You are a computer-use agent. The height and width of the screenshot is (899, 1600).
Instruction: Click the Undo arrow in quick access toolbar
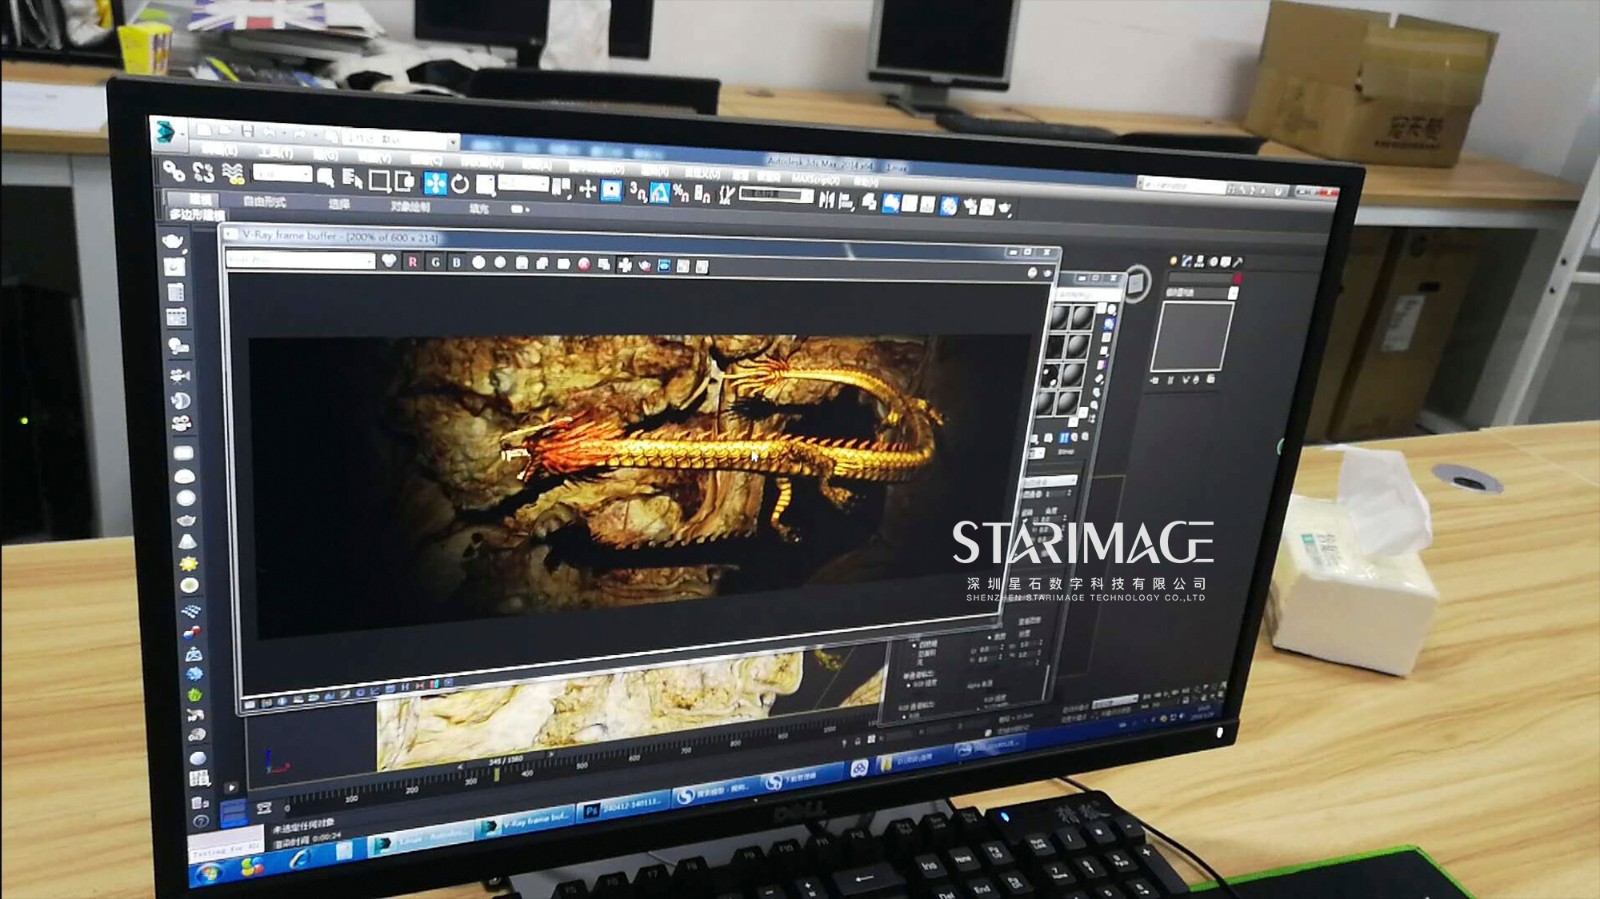(x=269, y=132)
